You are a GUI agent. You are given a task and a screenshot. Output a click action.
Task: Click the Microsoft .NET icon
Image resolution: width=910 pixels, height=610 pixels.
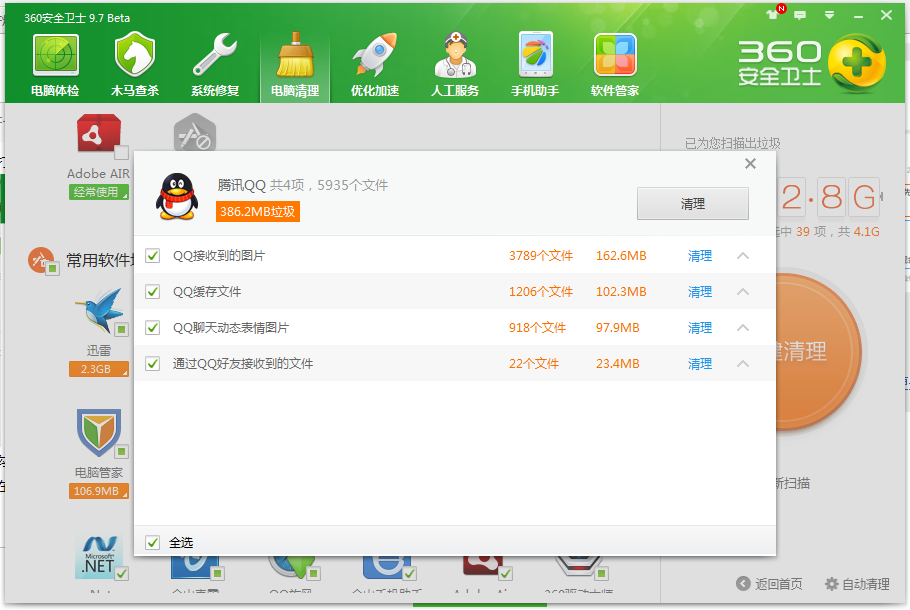[99, 557]
